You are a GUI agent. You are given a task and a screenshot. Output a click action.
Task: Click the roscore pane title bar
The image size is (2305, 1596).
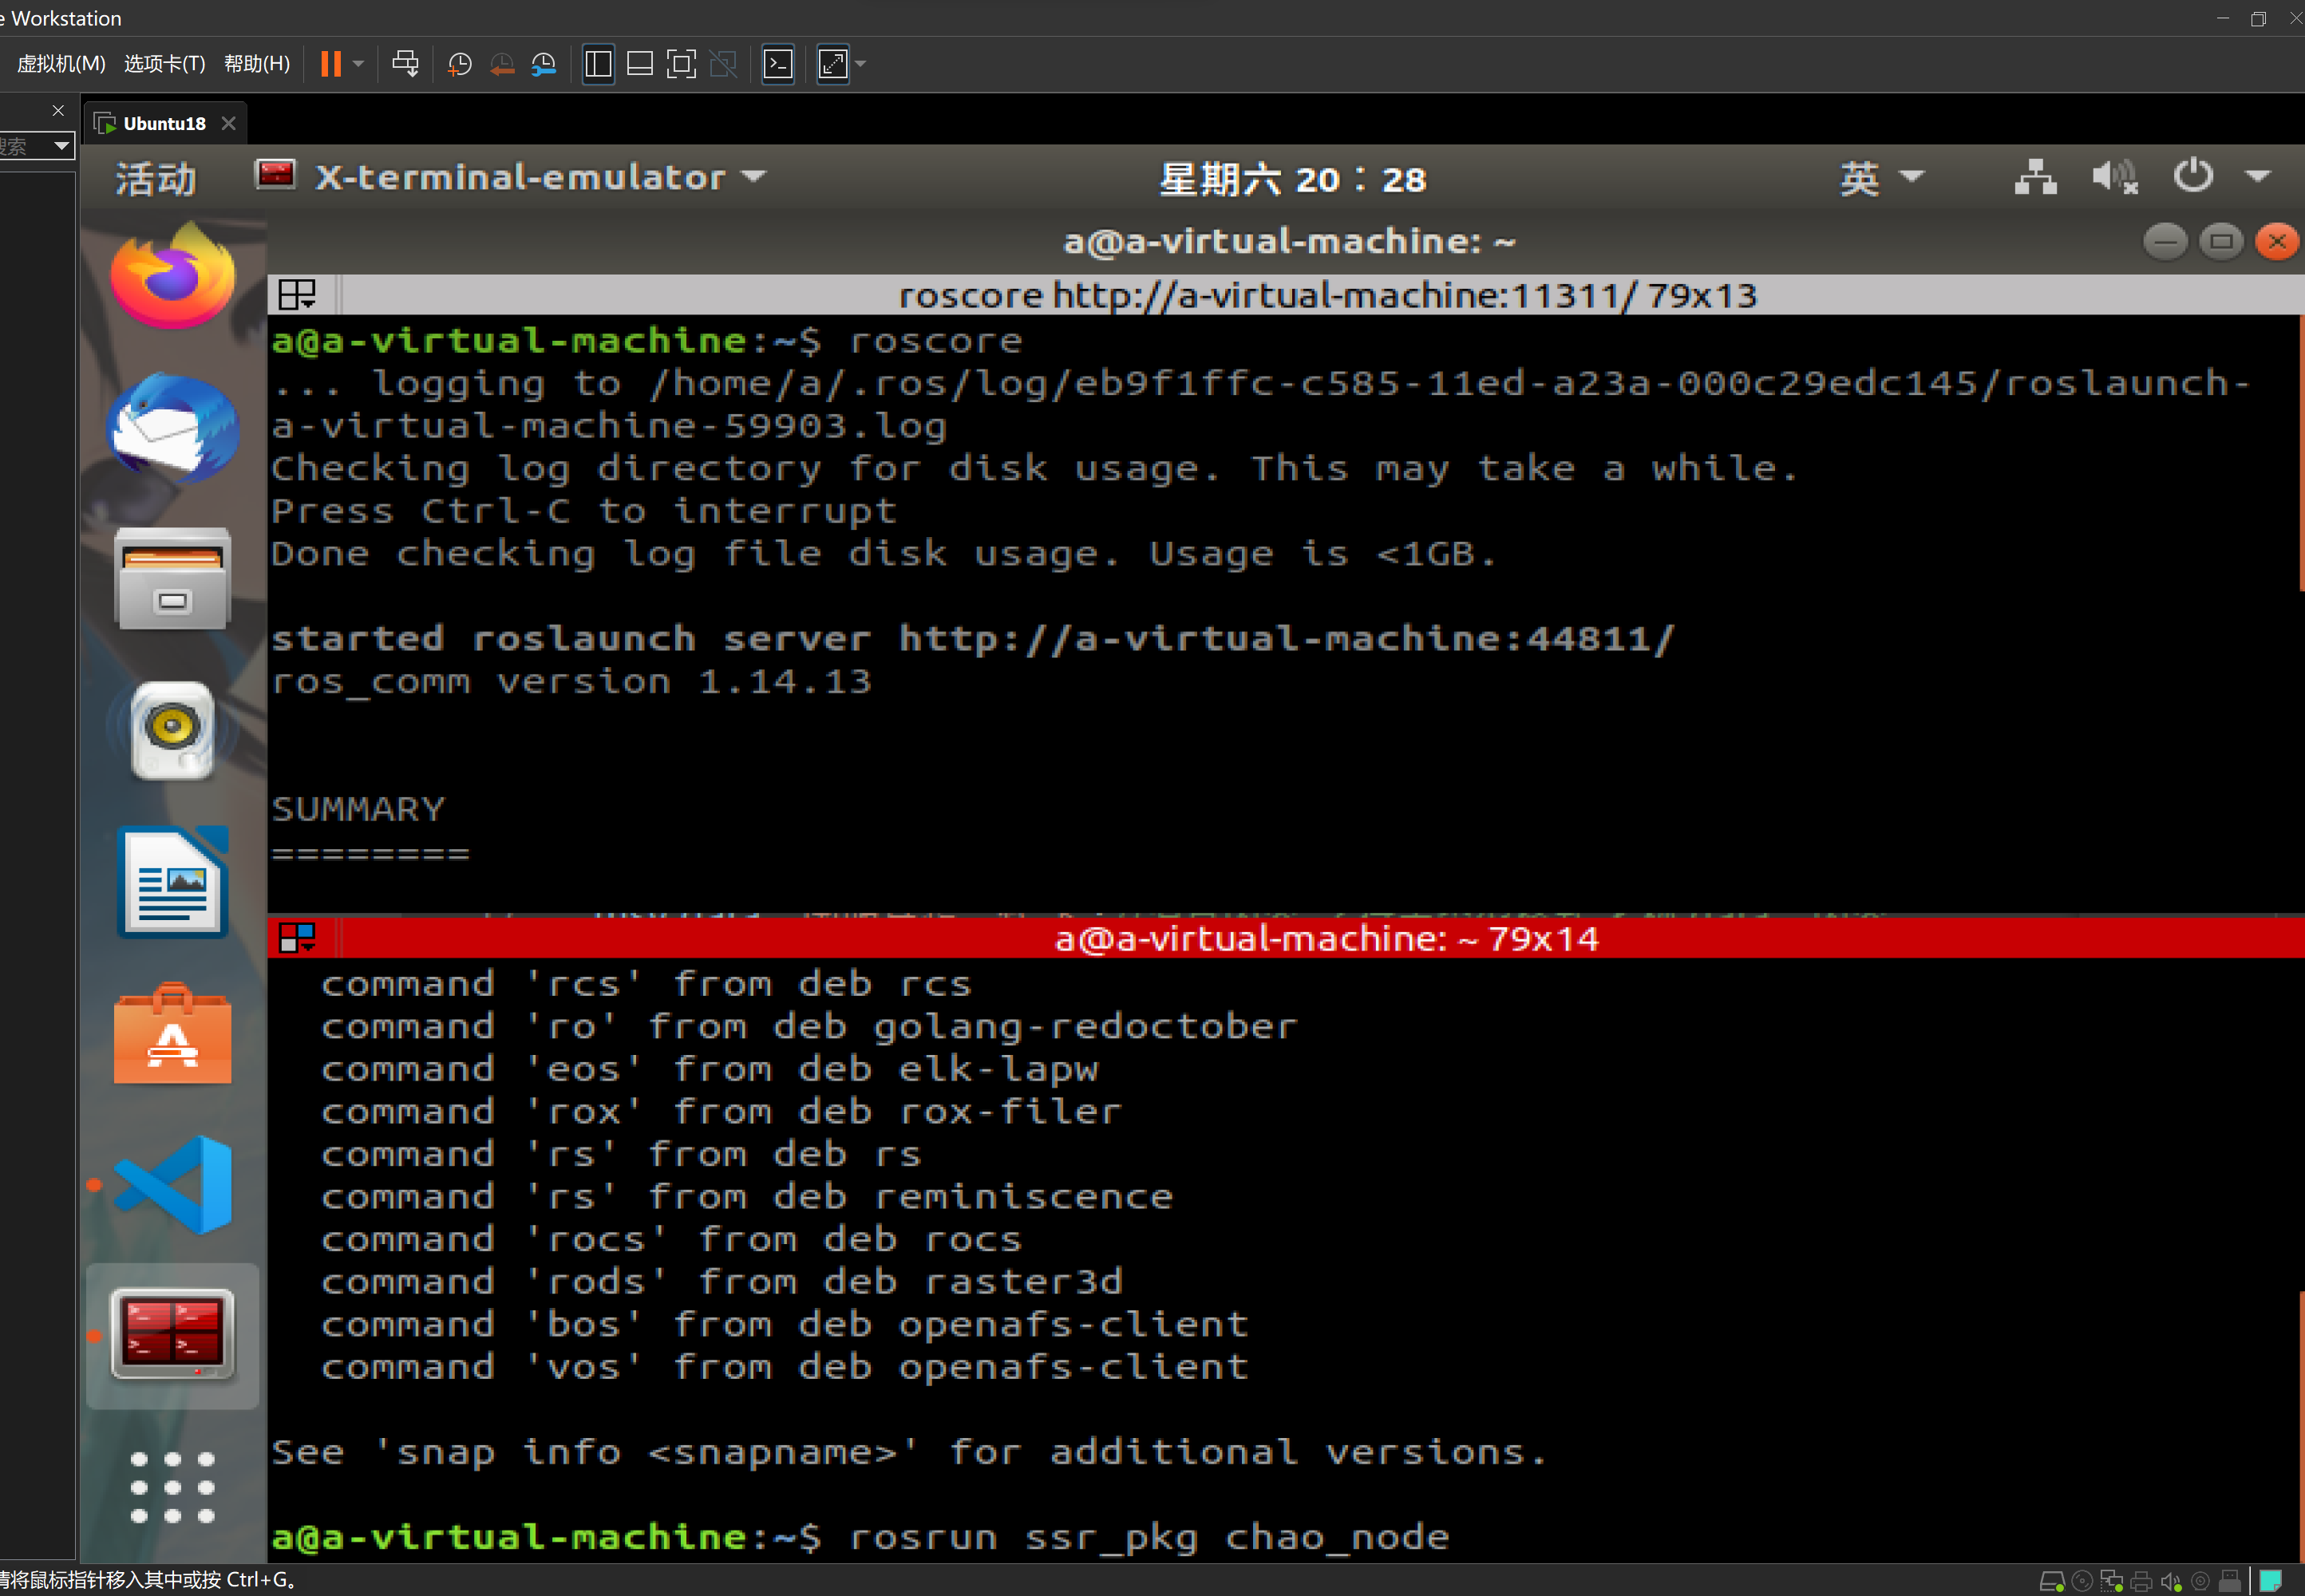click(x=1327, y=295)
